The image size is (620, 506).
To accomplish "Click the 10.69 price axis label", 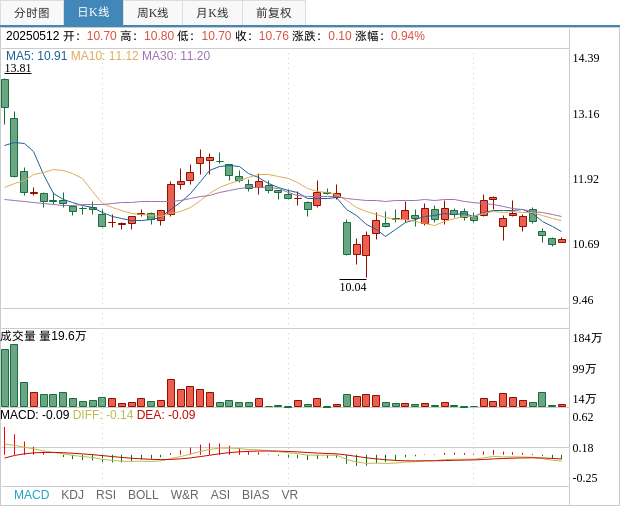I will tap(586, 244).
